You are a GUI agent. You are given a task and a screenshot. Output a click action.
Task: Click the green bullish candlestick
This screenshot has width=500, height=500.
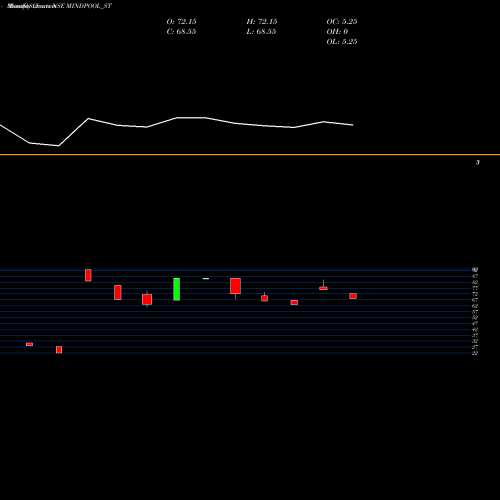point(177,289)
